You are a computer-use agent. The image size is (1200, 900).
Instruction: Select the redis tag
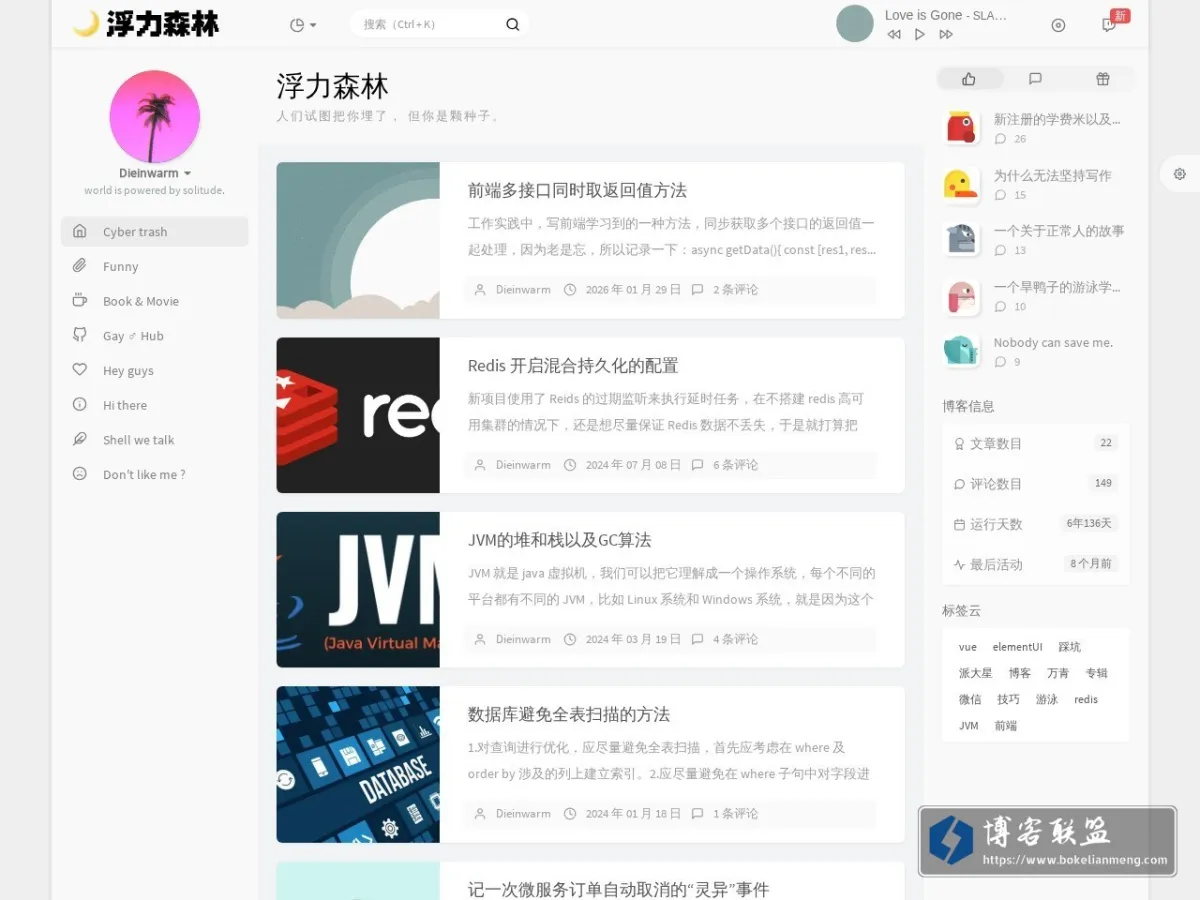click(x=1086, y=700)
